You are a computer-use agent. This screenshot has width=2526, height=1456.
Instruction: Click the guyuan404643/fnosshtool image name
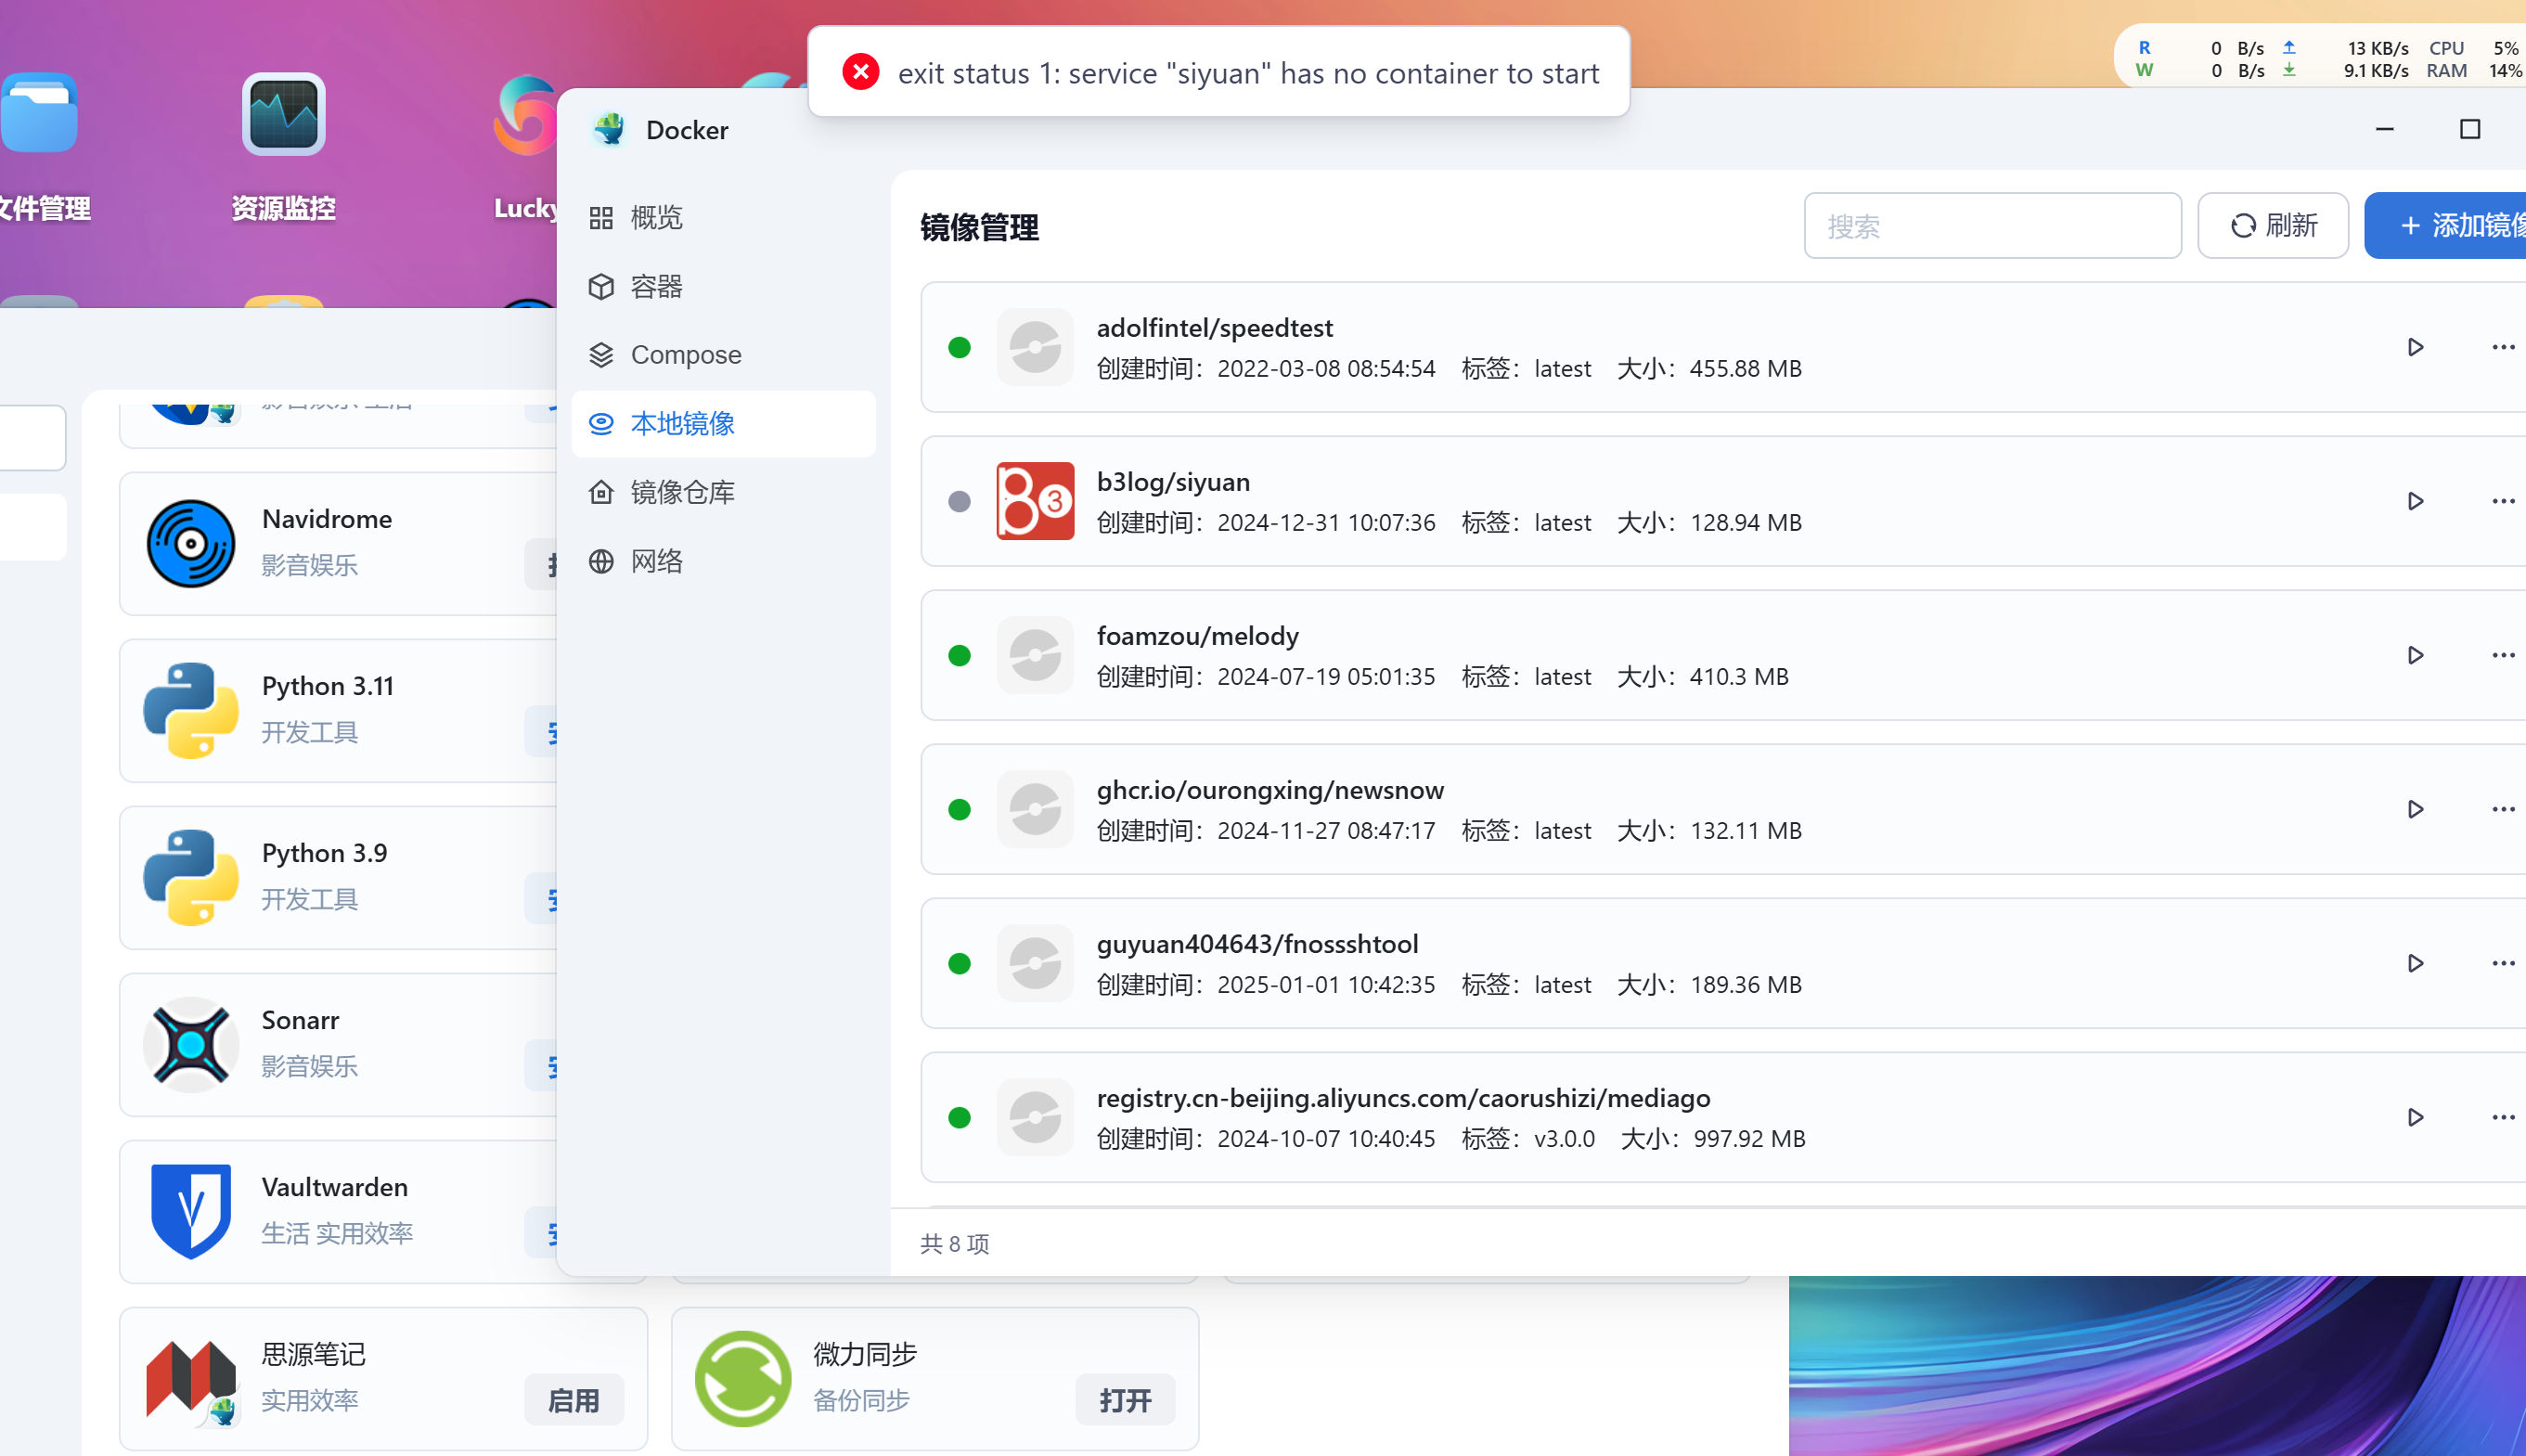pos(1258,944)
